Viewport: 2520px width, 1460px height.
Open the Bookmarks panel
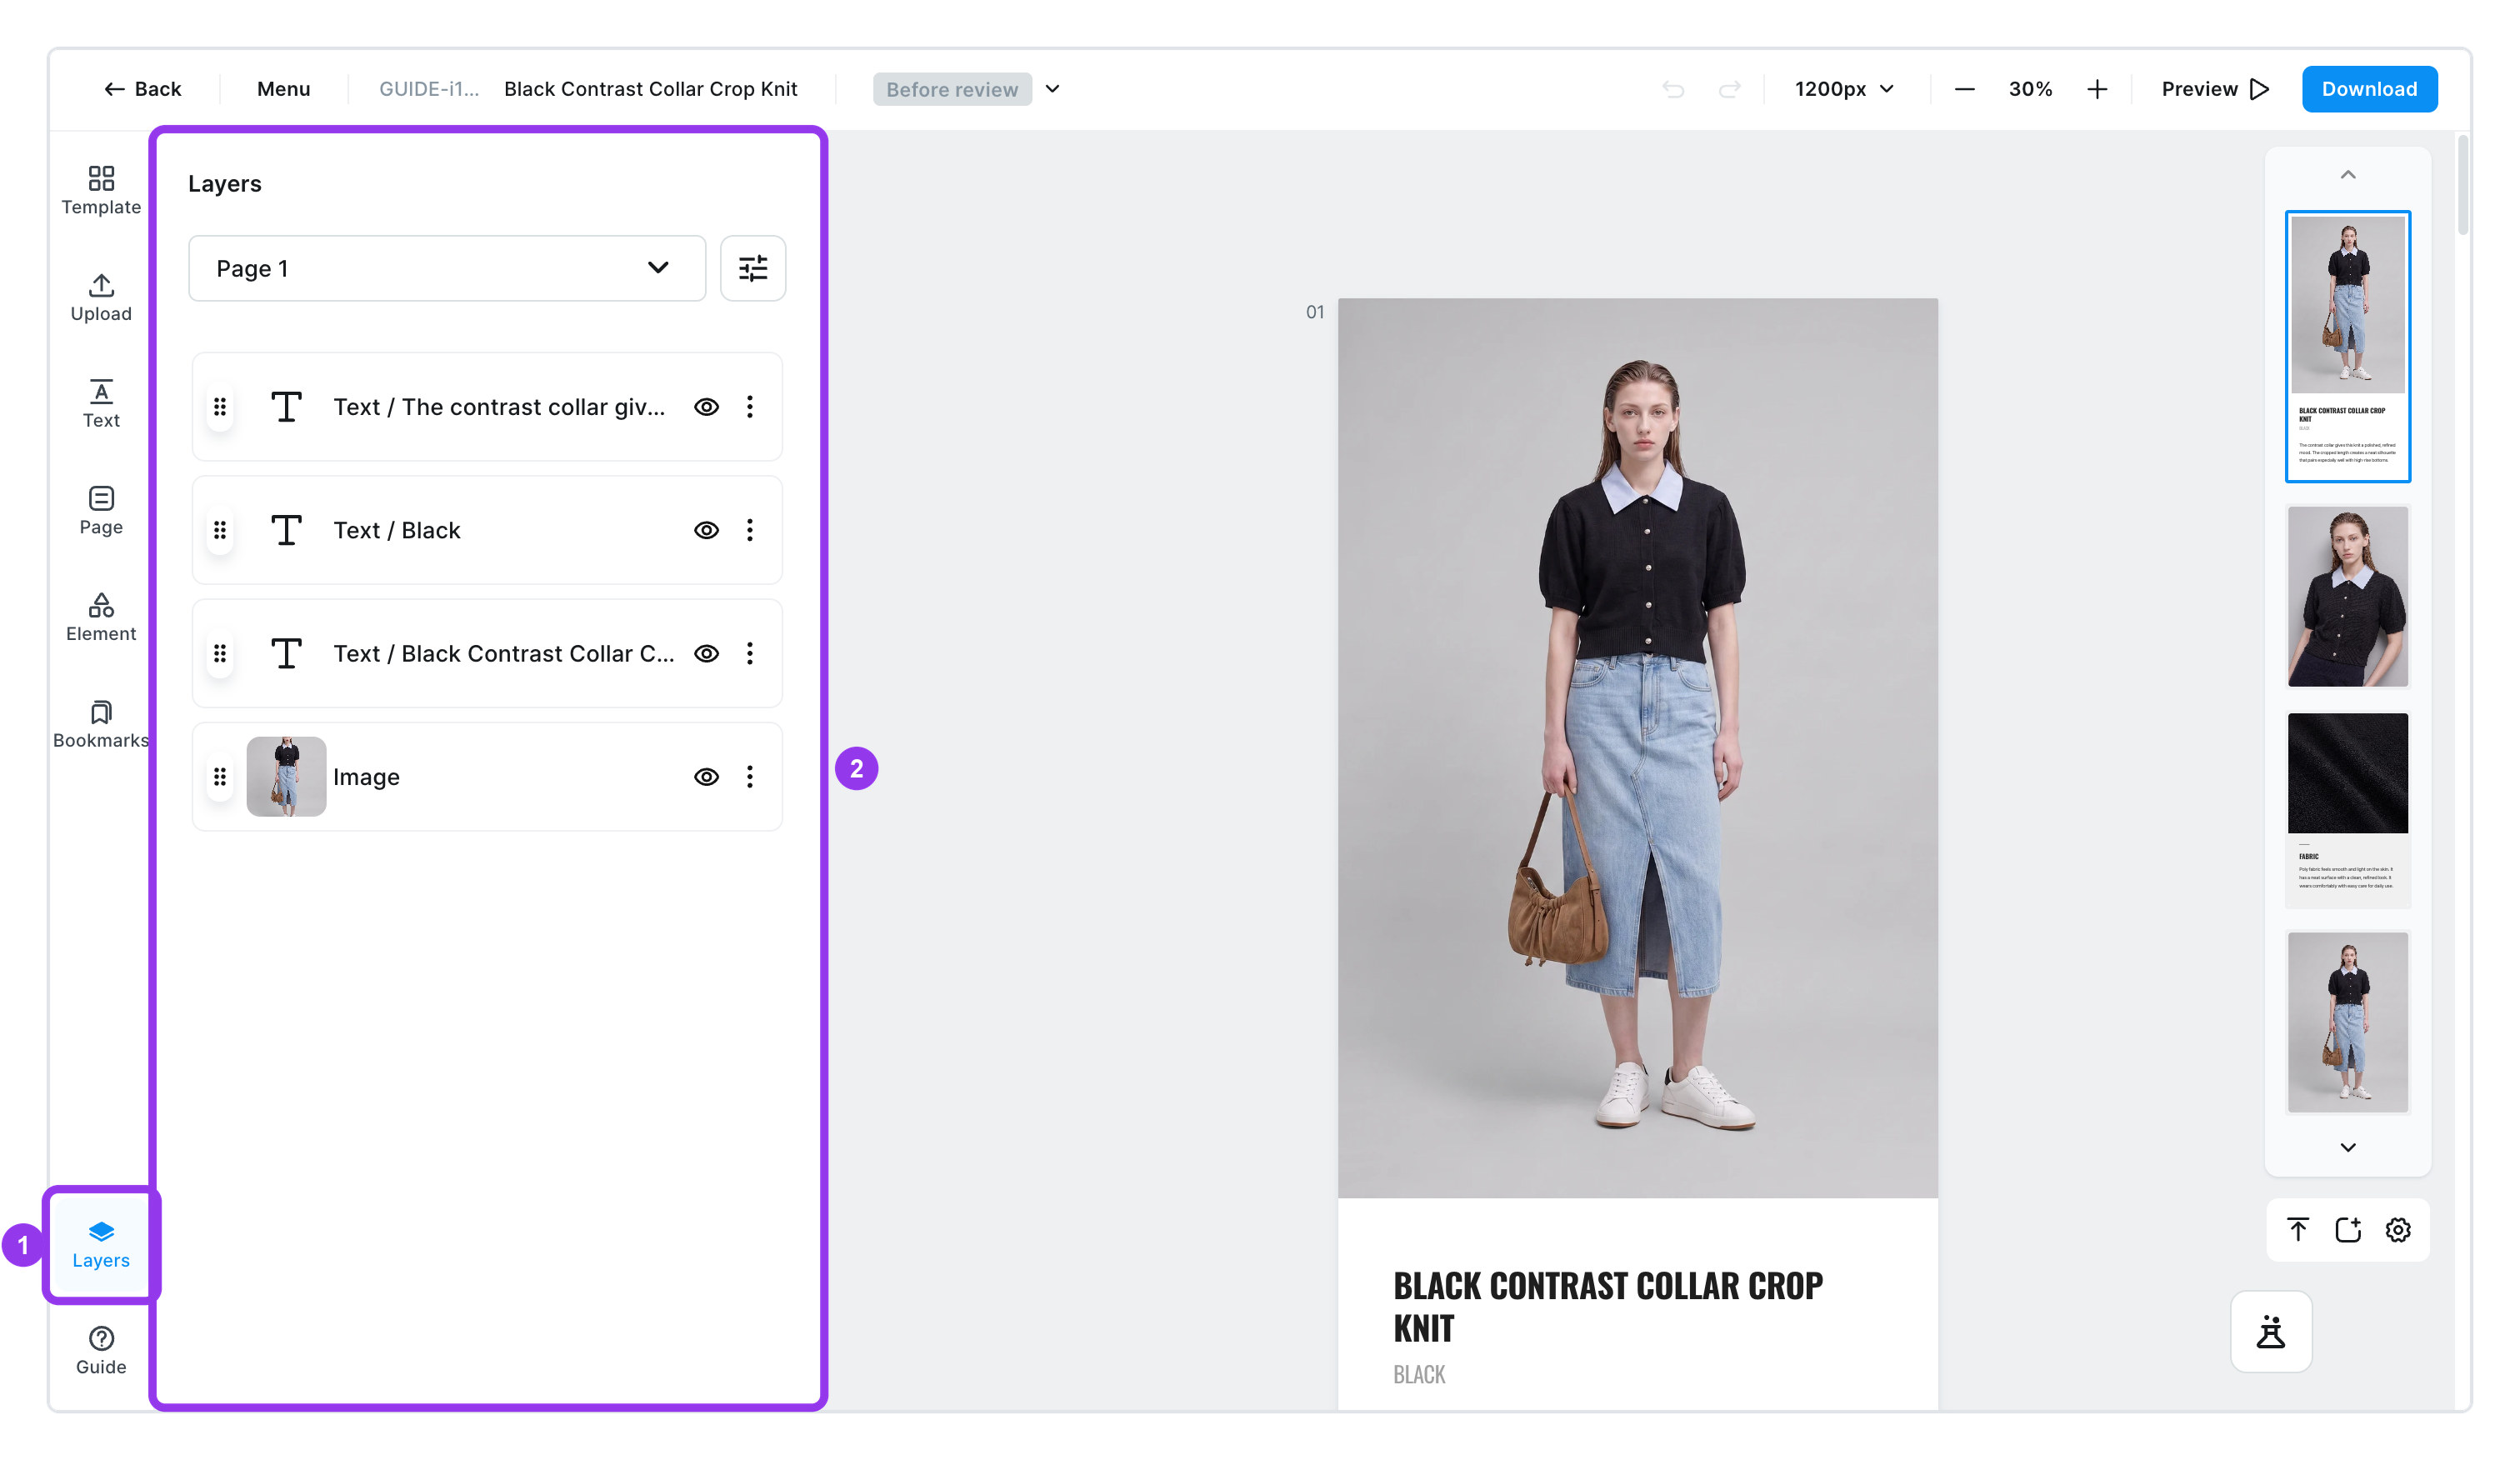[x=101, y=725]
